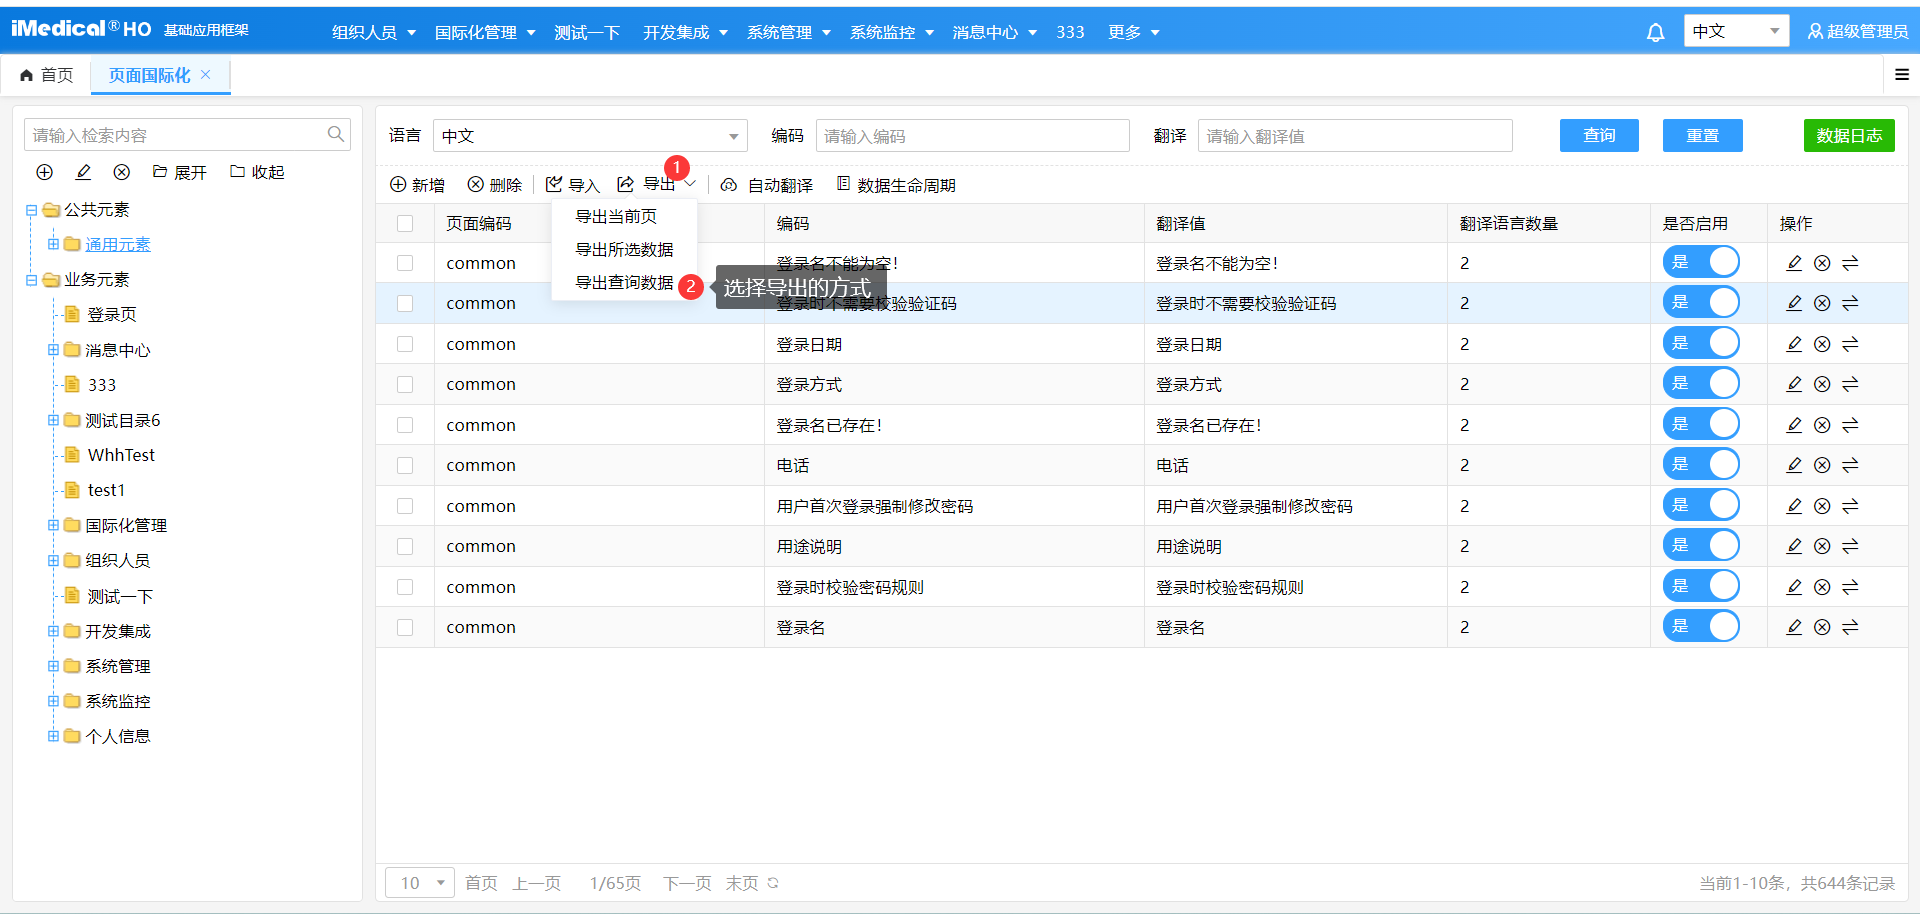This screenshot has width=1920, height=914.
Task: Click the 编码 input field
Action: coord(972,136)
